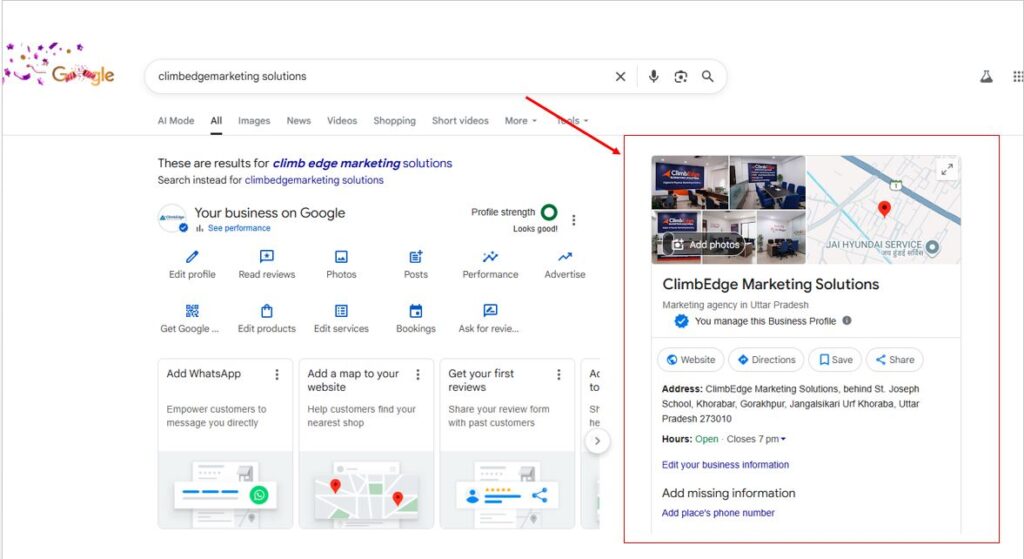1024x559 pixels.
Task: Expand the map with the fullscreen icon
Action: 946,170
